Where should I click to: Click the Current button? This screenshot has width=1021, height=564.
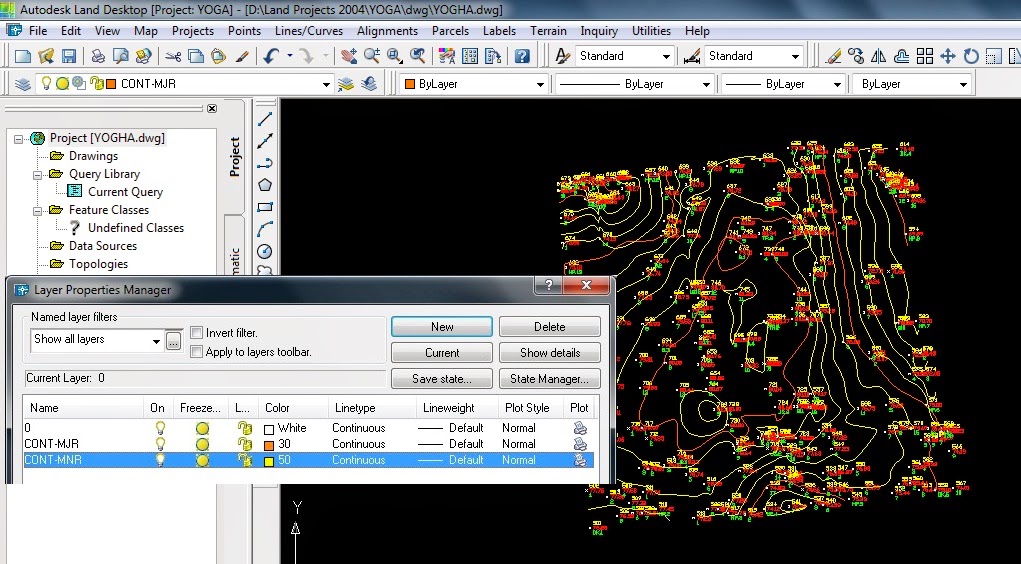click(x=442, y=352)
